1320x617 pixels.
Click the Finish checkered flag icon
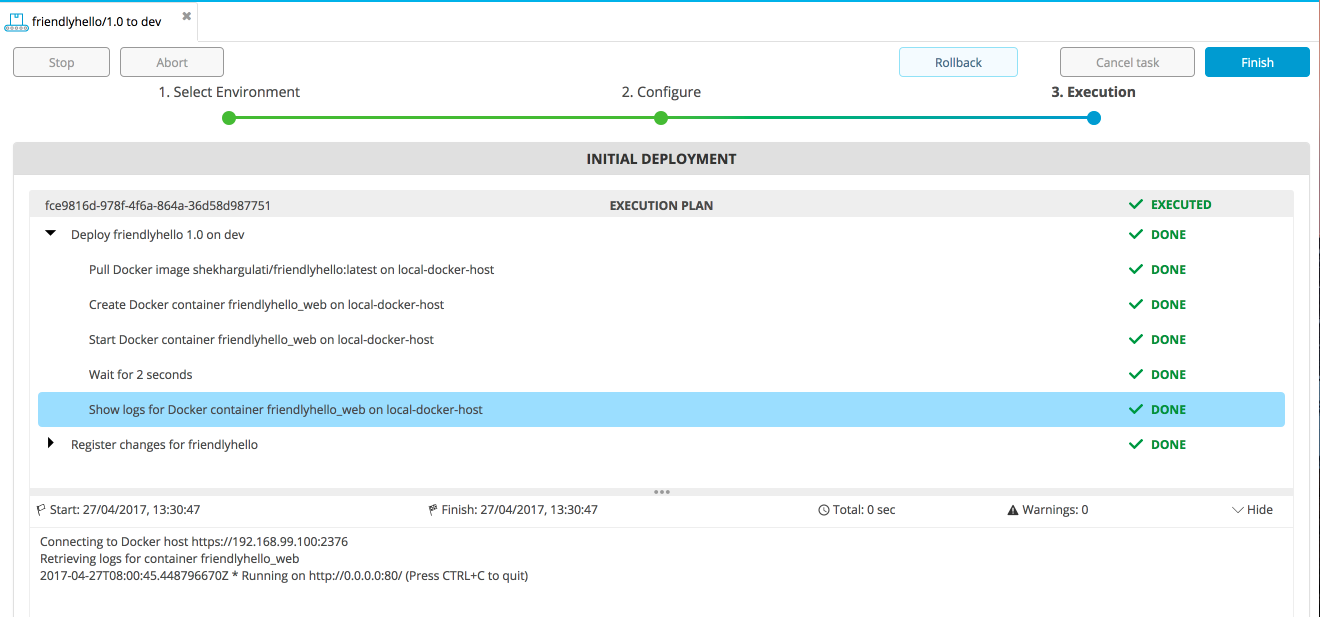pos(433,510)
